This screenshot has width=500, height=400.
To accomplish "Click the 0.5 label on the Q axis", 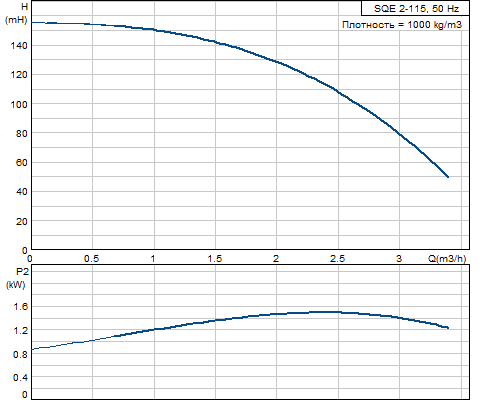I will [x=91, y=259].
